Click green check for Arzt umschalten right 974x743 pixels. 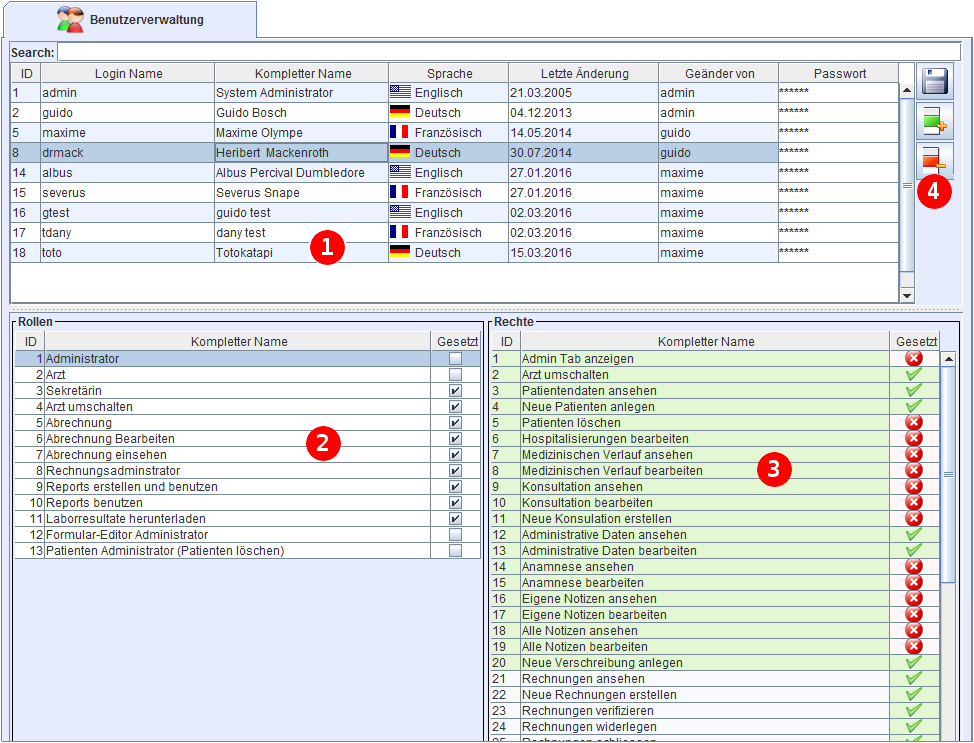913,375
